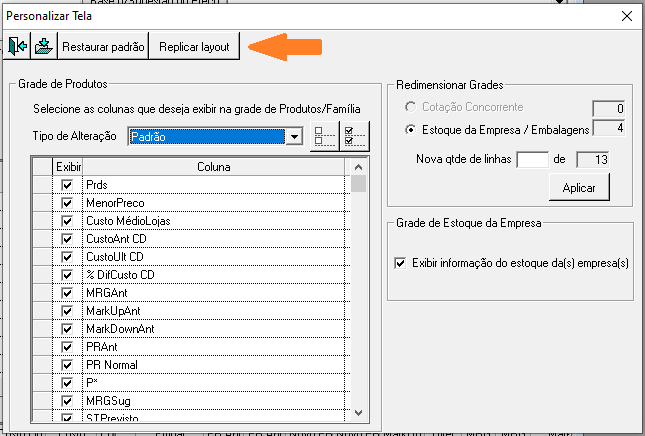This screenshot has width=645, height=436.
Task: Click Restaurar padrão button
Action: tap(103, 46)
